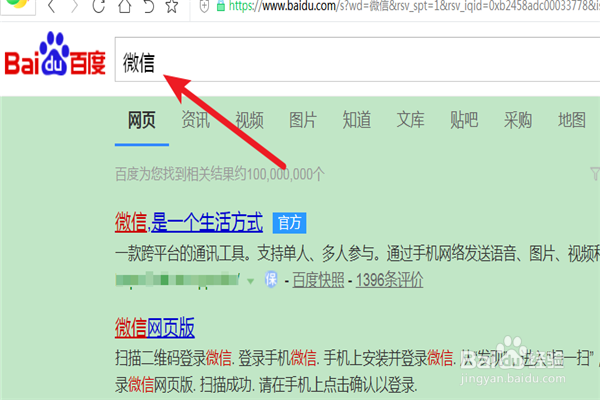Screen dimensions: 600x400
Task: Bookmark page with the star icon
Action: pyautogui.click(x=172, y=7)
